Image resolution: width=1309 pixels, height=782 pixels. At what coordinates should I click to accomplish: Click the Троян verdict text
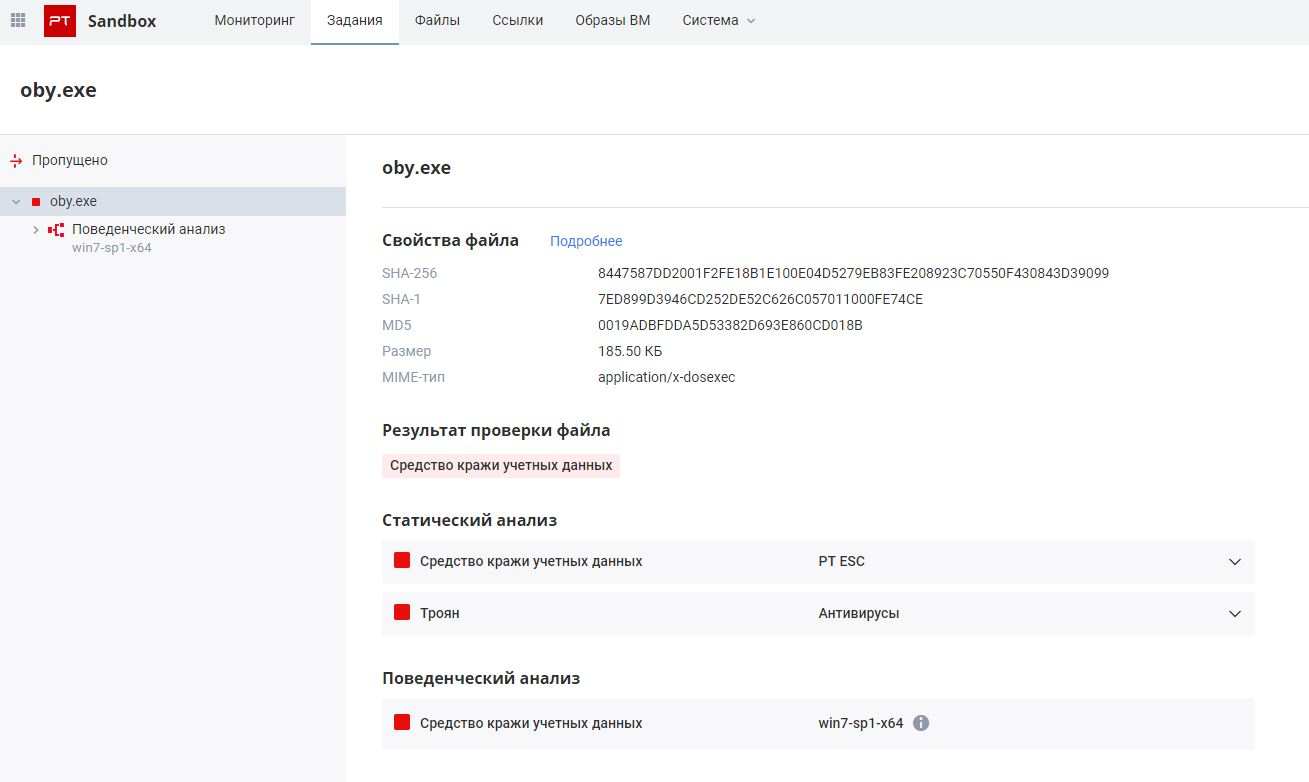tap(440, 613)
